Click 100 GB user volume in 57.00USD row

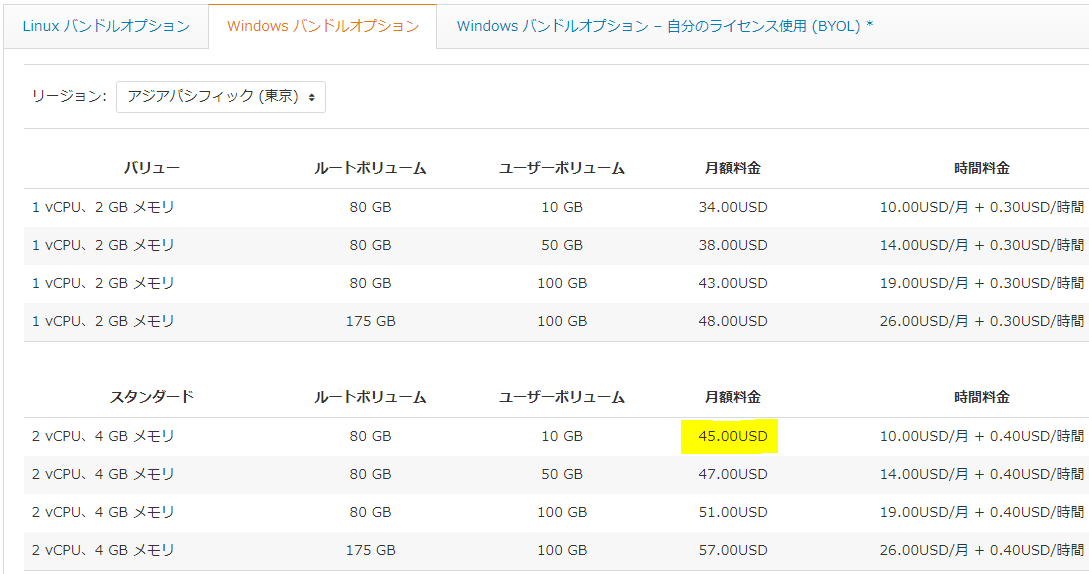562,550
